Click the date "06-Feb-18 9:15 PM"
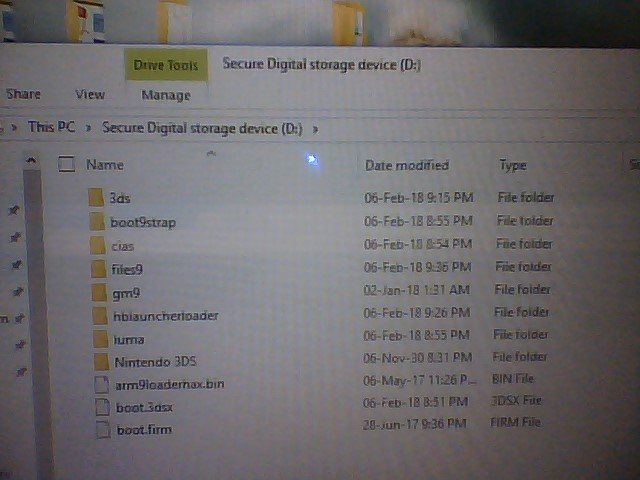The height and width of the screenshot is (480, 640). pos(419,198)
